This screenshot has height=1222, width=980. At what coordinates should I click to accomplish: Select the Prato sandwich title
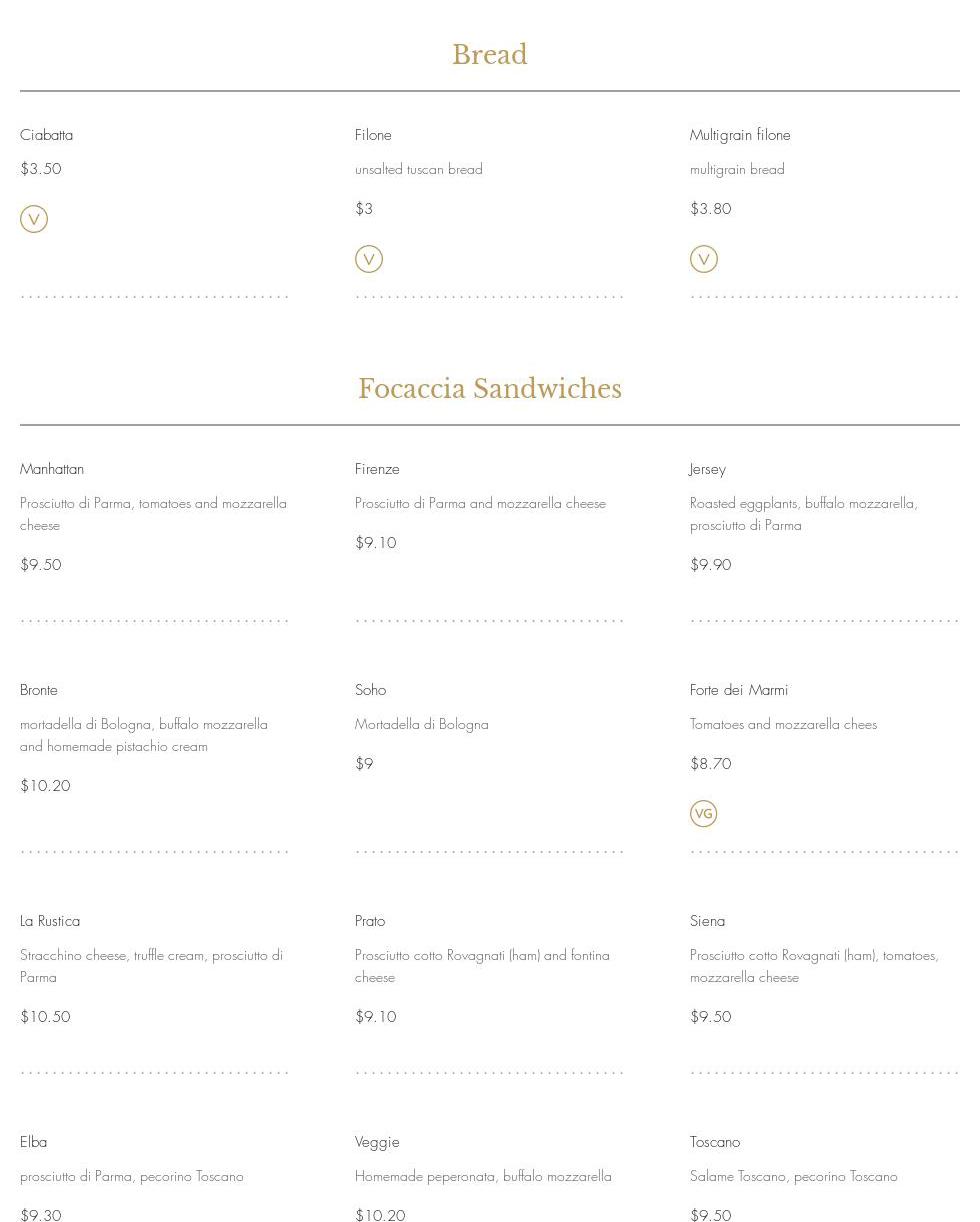370,921
